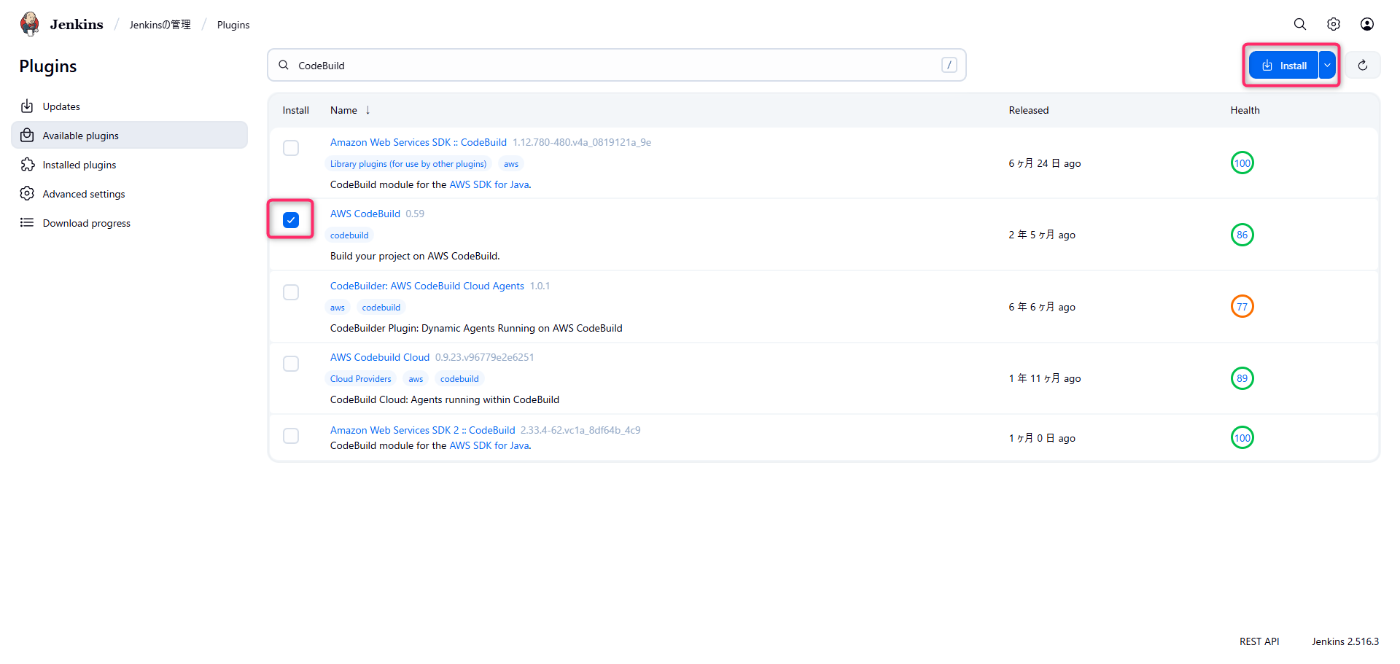1400x664 pixels.
Task: Open Installed plugins in sidebar
Action: 129,165
